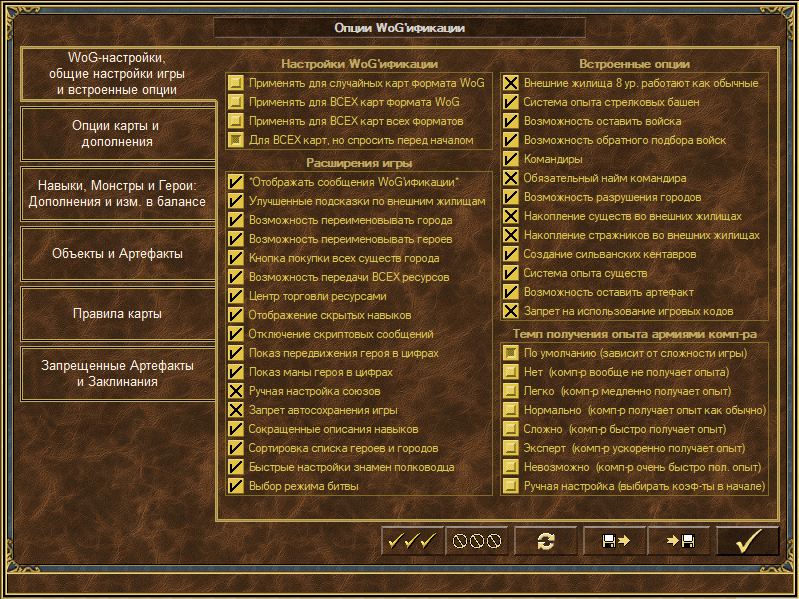Viewport: 799px width, 599px height.
Task: Toggle Создание сильванских кентавров checkbox
Action: pyautogui.click(x=511, y=254)
